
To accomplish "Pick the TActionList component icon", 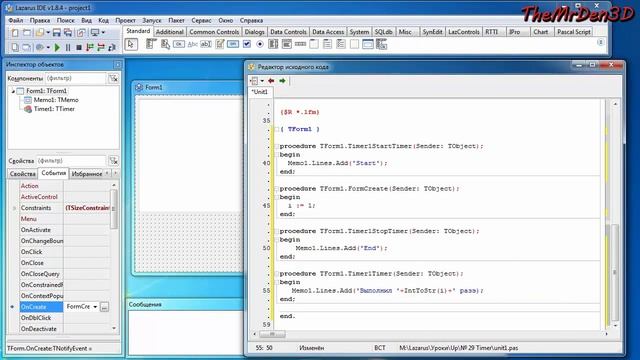I will coord(381,44).
